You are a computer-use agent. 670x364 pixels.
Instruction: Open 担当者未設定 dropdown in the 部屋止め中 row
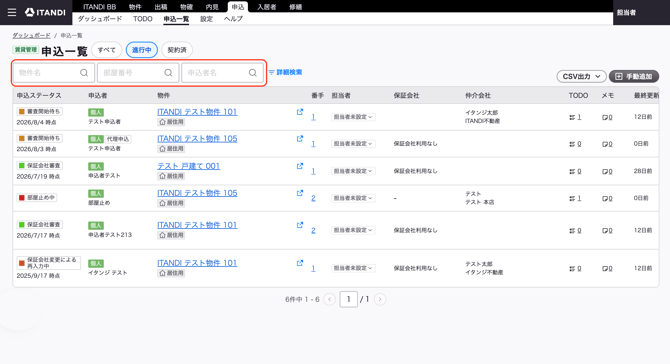tap(353, 198)
